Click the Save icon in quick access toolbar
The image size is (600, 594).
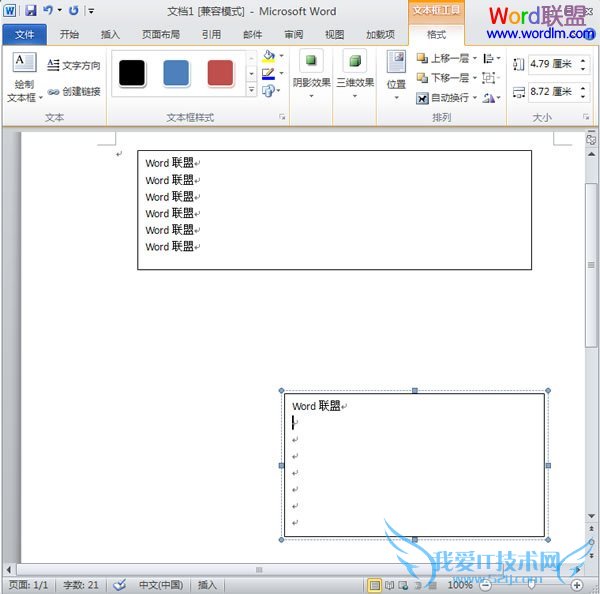point(30,10)
